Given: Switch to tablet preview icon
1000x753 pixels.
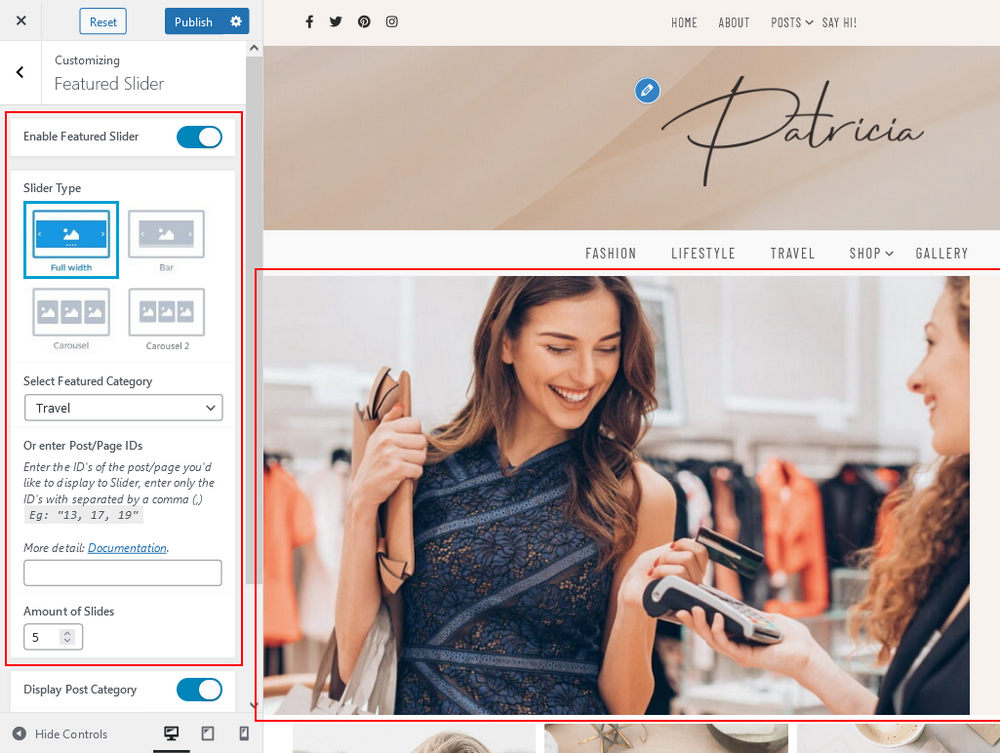Looking at the screenshot, I should tap(207, 734).
